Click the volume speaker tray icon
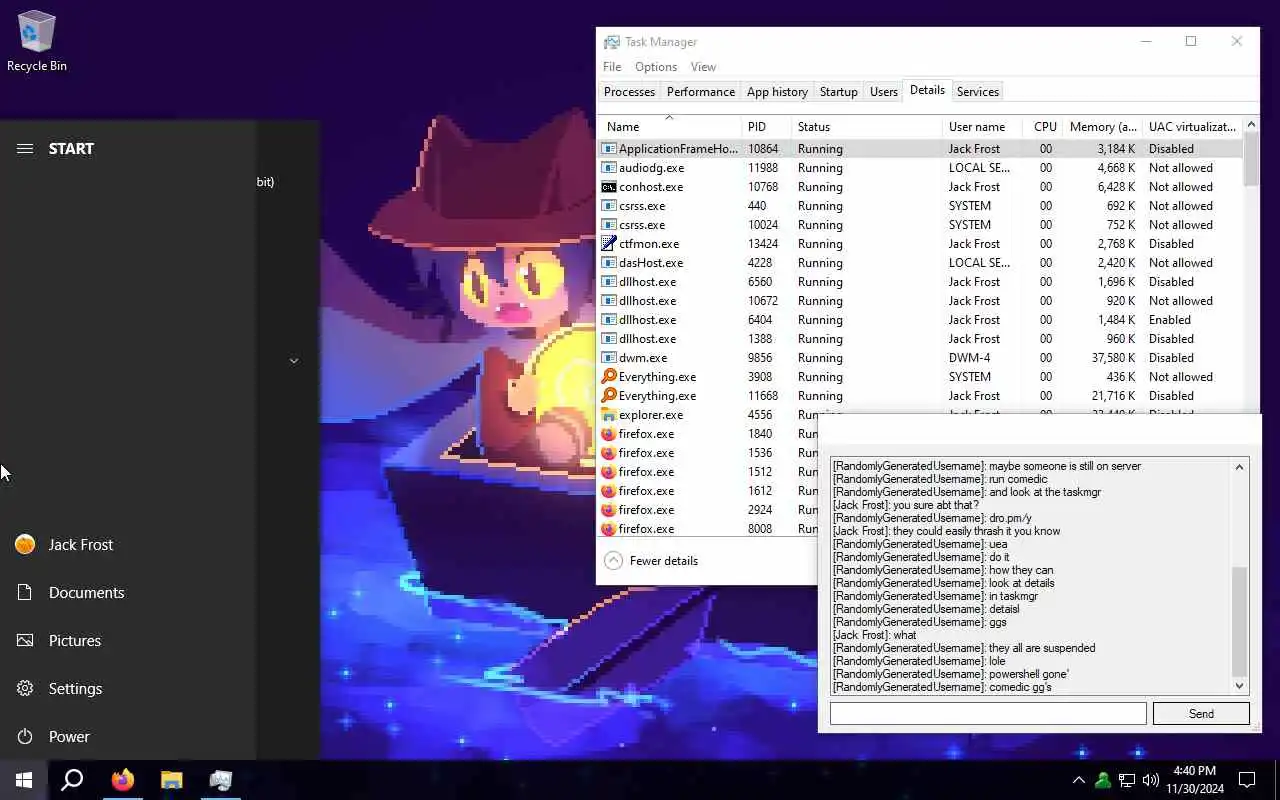Viewport: 1280px width, 800px height. pos(1150,780)
